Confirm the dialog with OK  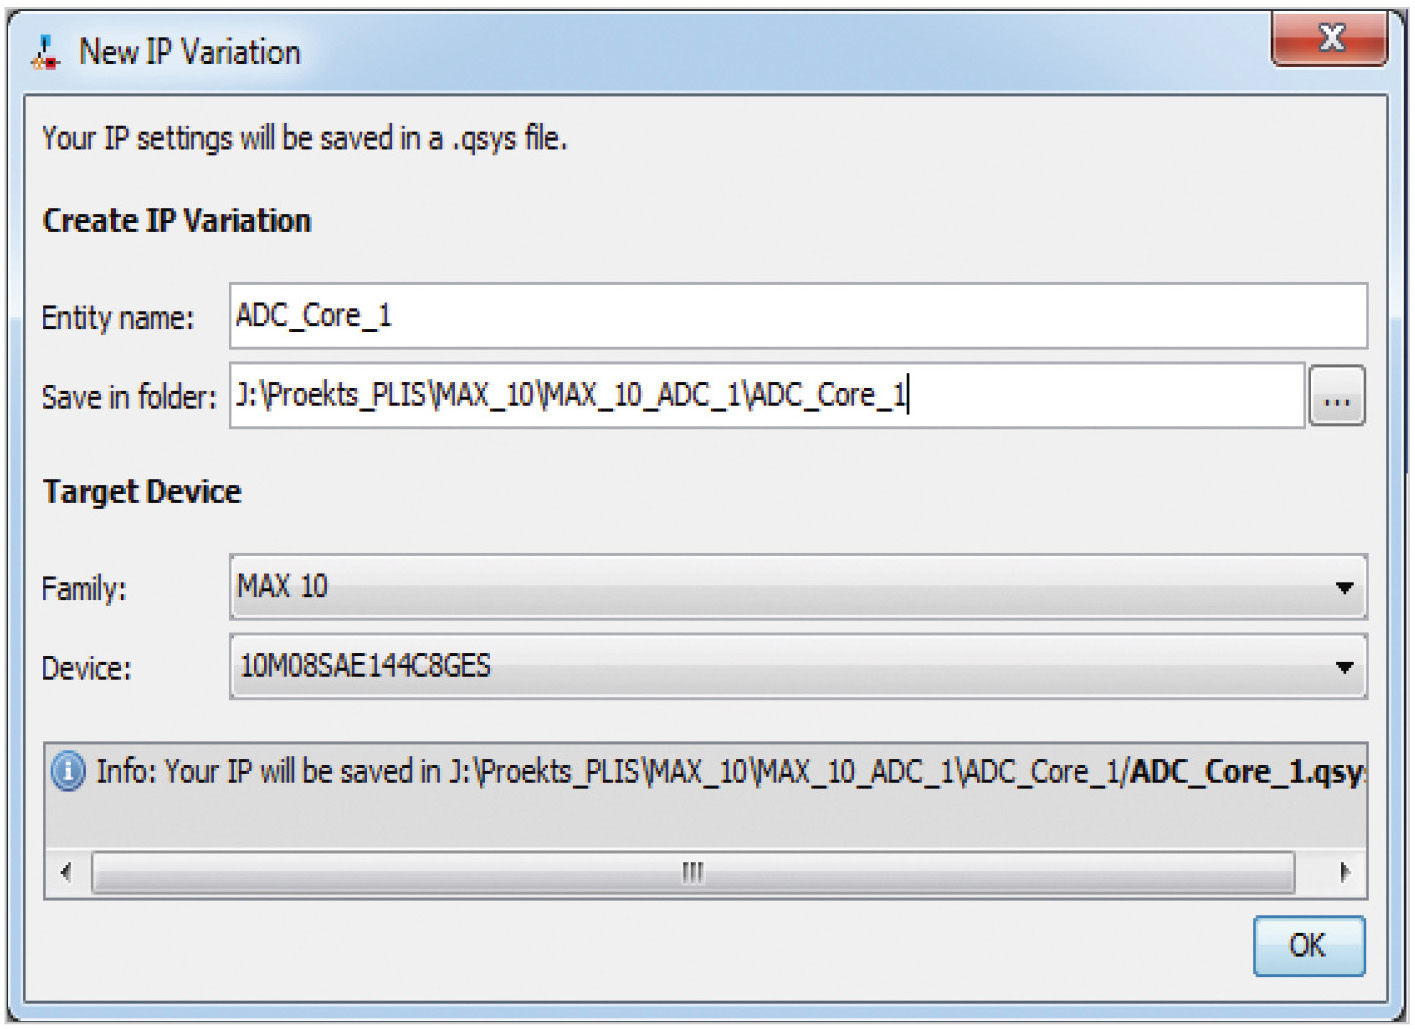[x=1308, y=945]
